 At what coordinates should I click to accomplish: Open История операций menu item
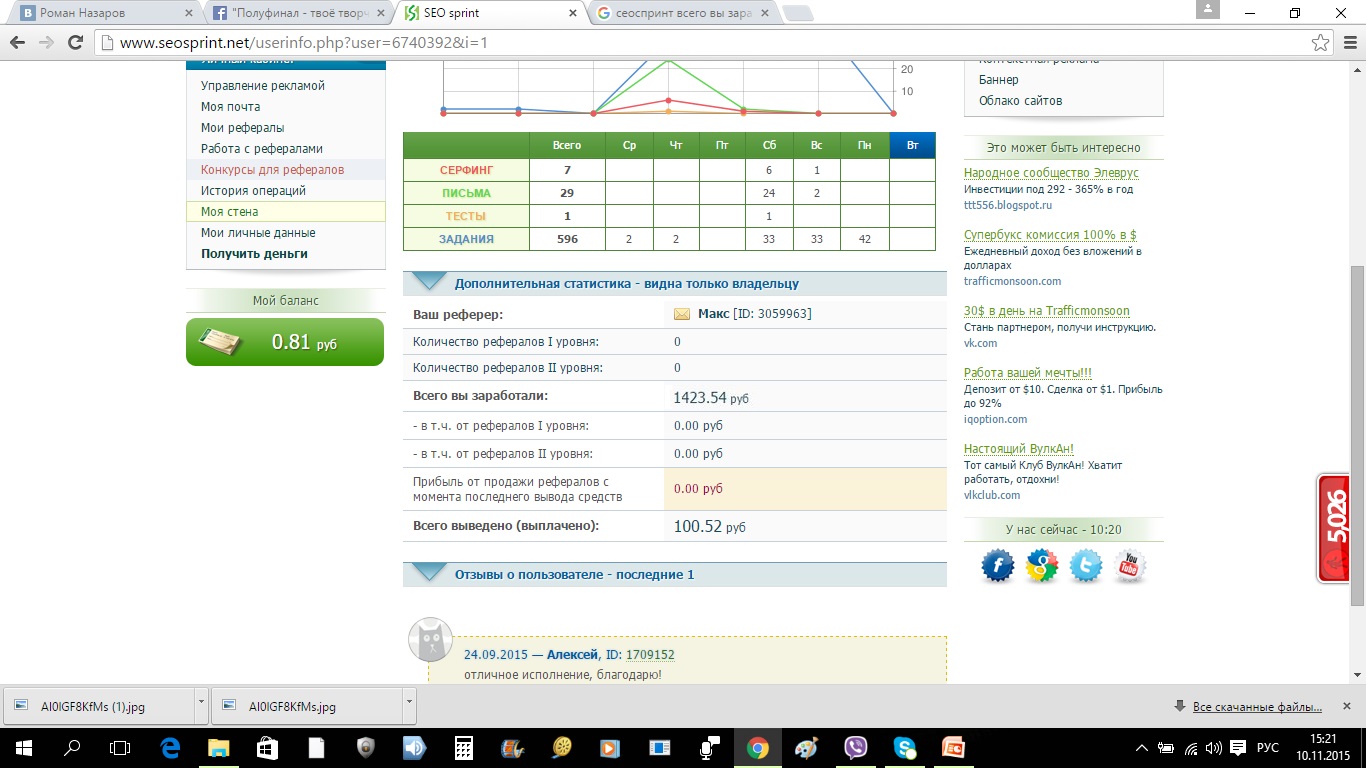(x=253, y=191)
